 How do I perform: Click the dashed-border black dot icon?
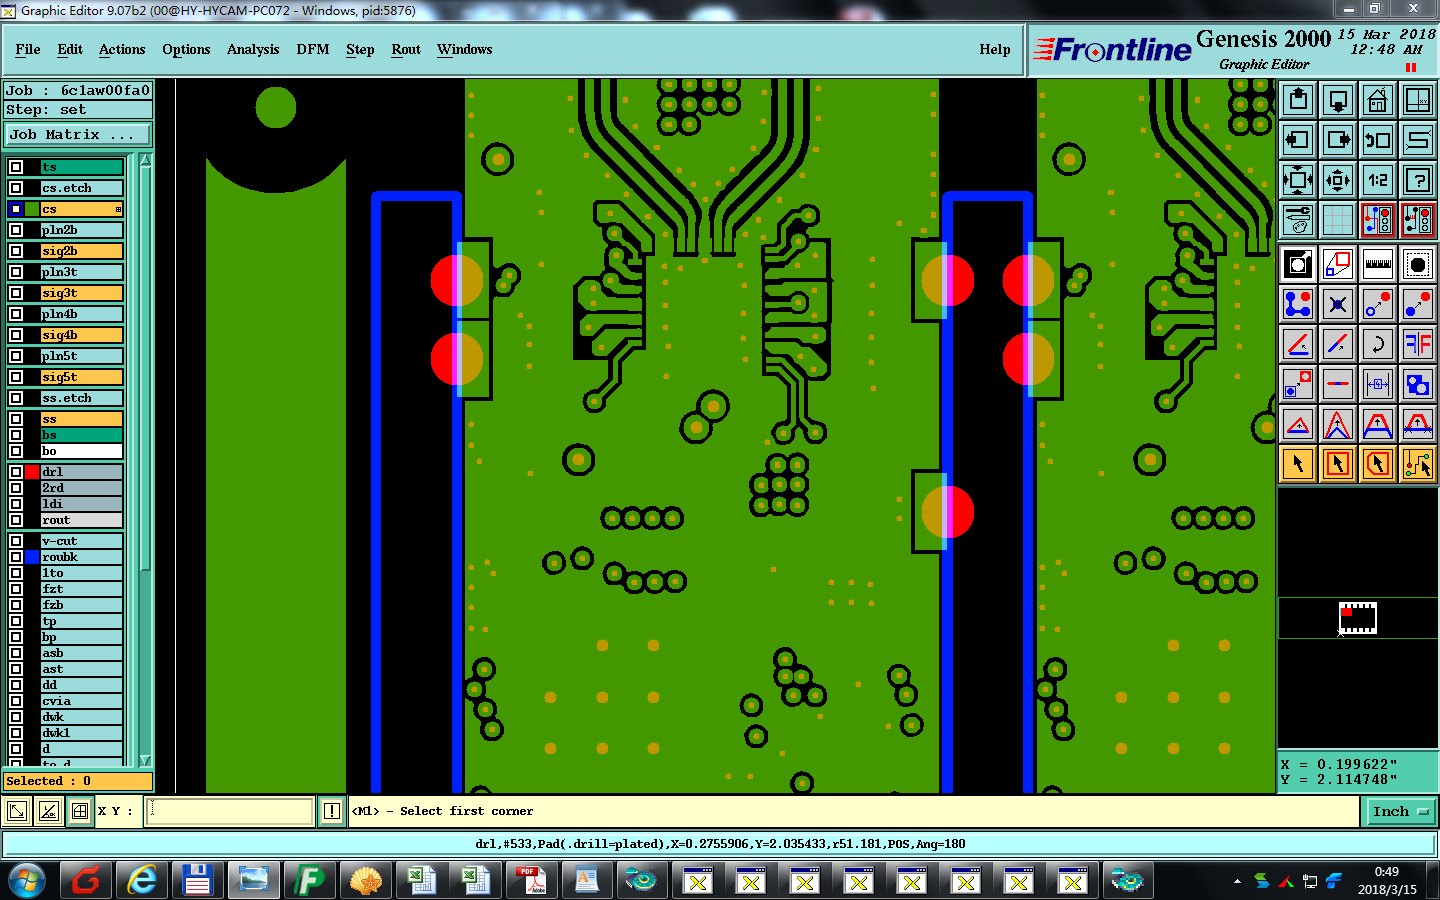click(1418, 264)
